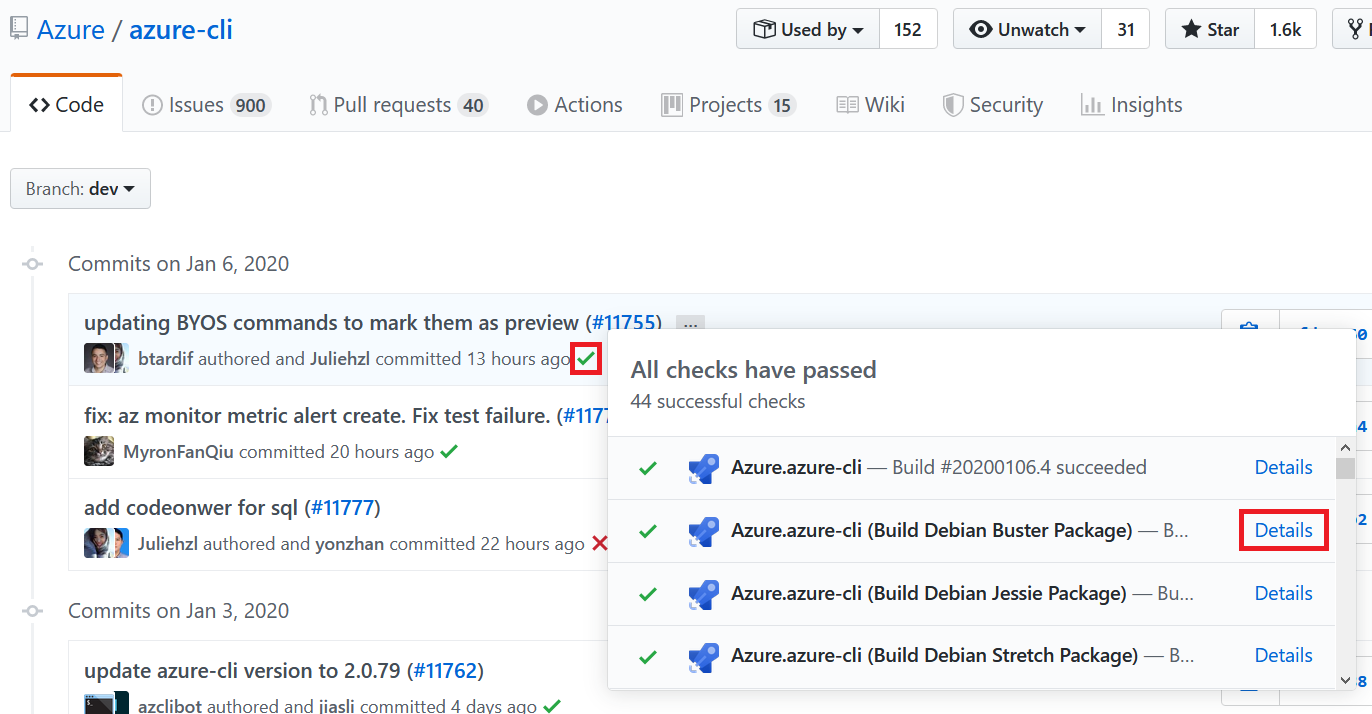Switch to the Issues tab
Image resolution: width=1372 pixels, height=714 pixels.
point(206,105)
